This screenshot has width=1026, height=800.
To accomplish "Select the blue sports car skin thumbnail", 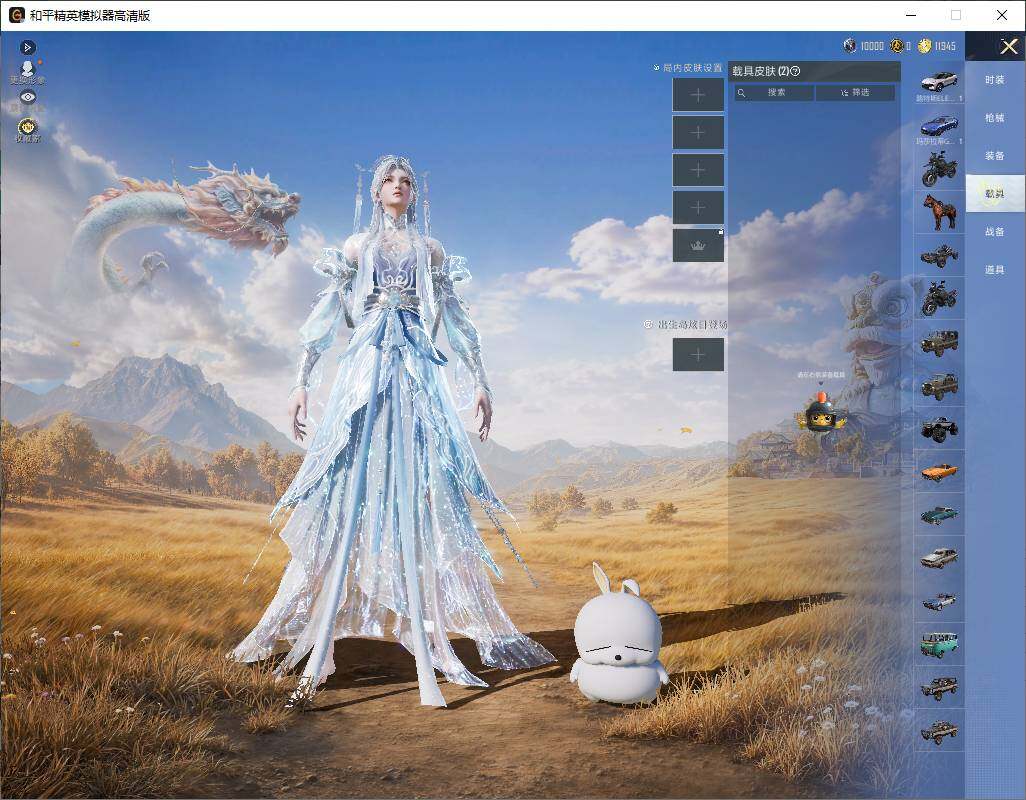I will coord(939,125).
